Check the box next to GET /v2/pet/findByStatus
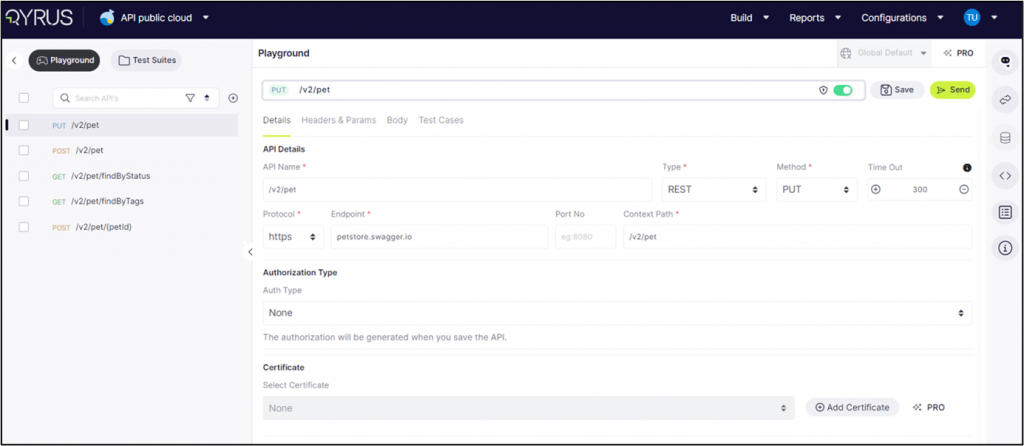 click(24, 176)
